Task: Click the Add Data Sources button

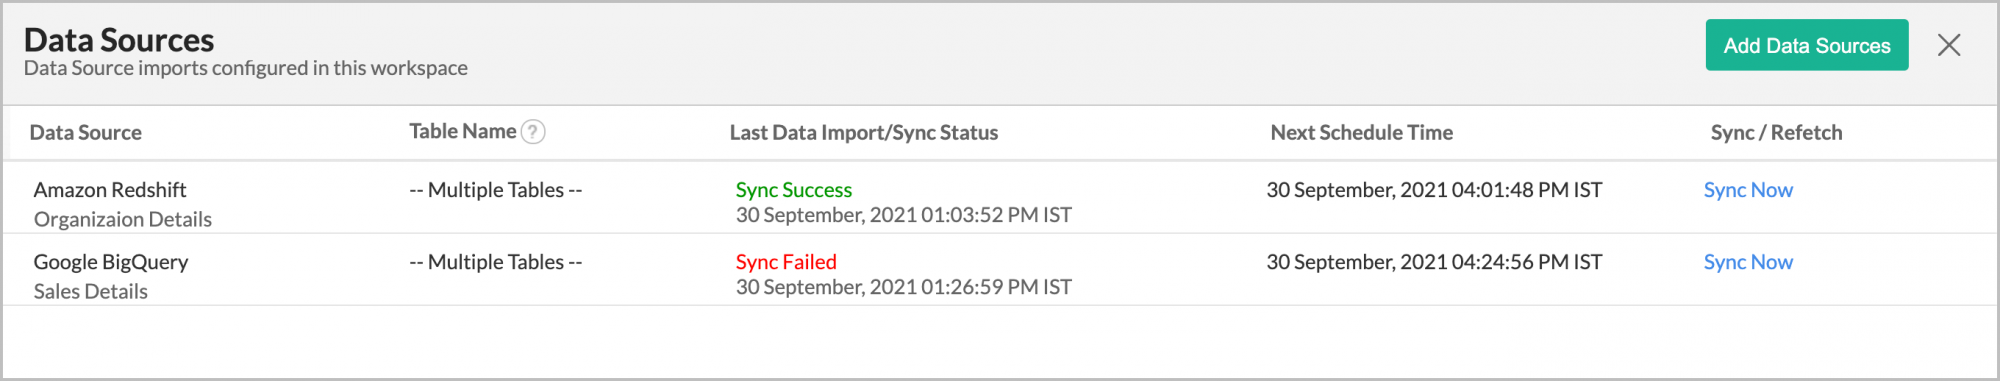Action: [1807, 45]
